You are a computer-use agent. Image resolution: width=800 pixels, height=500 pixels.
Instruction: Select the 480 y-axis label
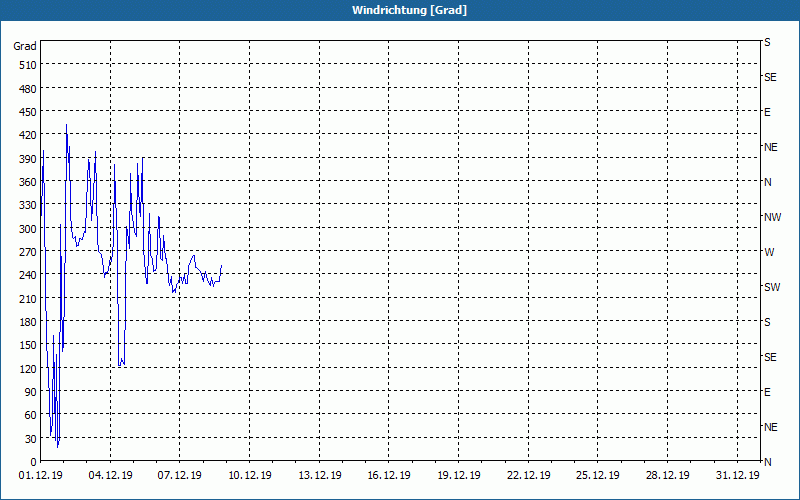(x=28, y=89)
